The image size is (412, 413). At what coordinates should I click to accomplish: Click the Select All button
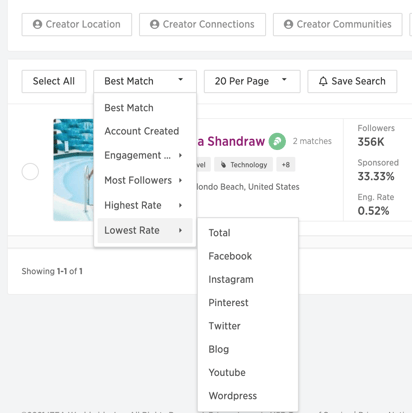coord(54,81)
